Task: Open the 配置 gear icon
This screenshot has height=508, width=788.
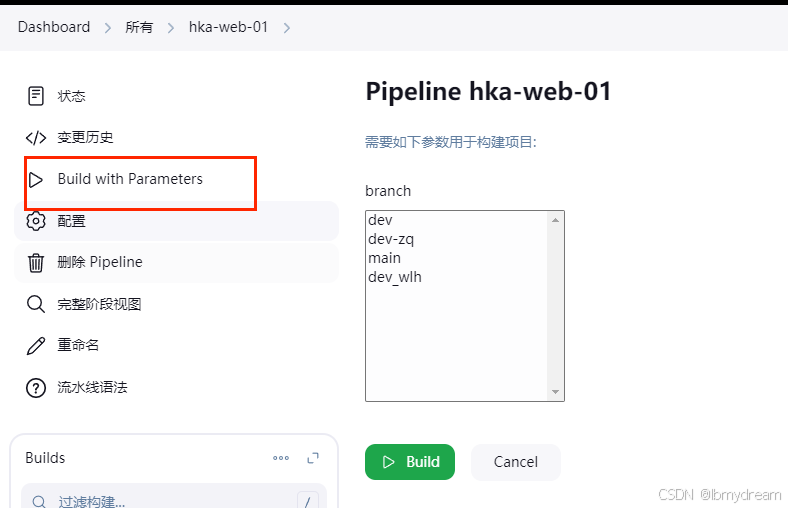Action: point(36,221)
